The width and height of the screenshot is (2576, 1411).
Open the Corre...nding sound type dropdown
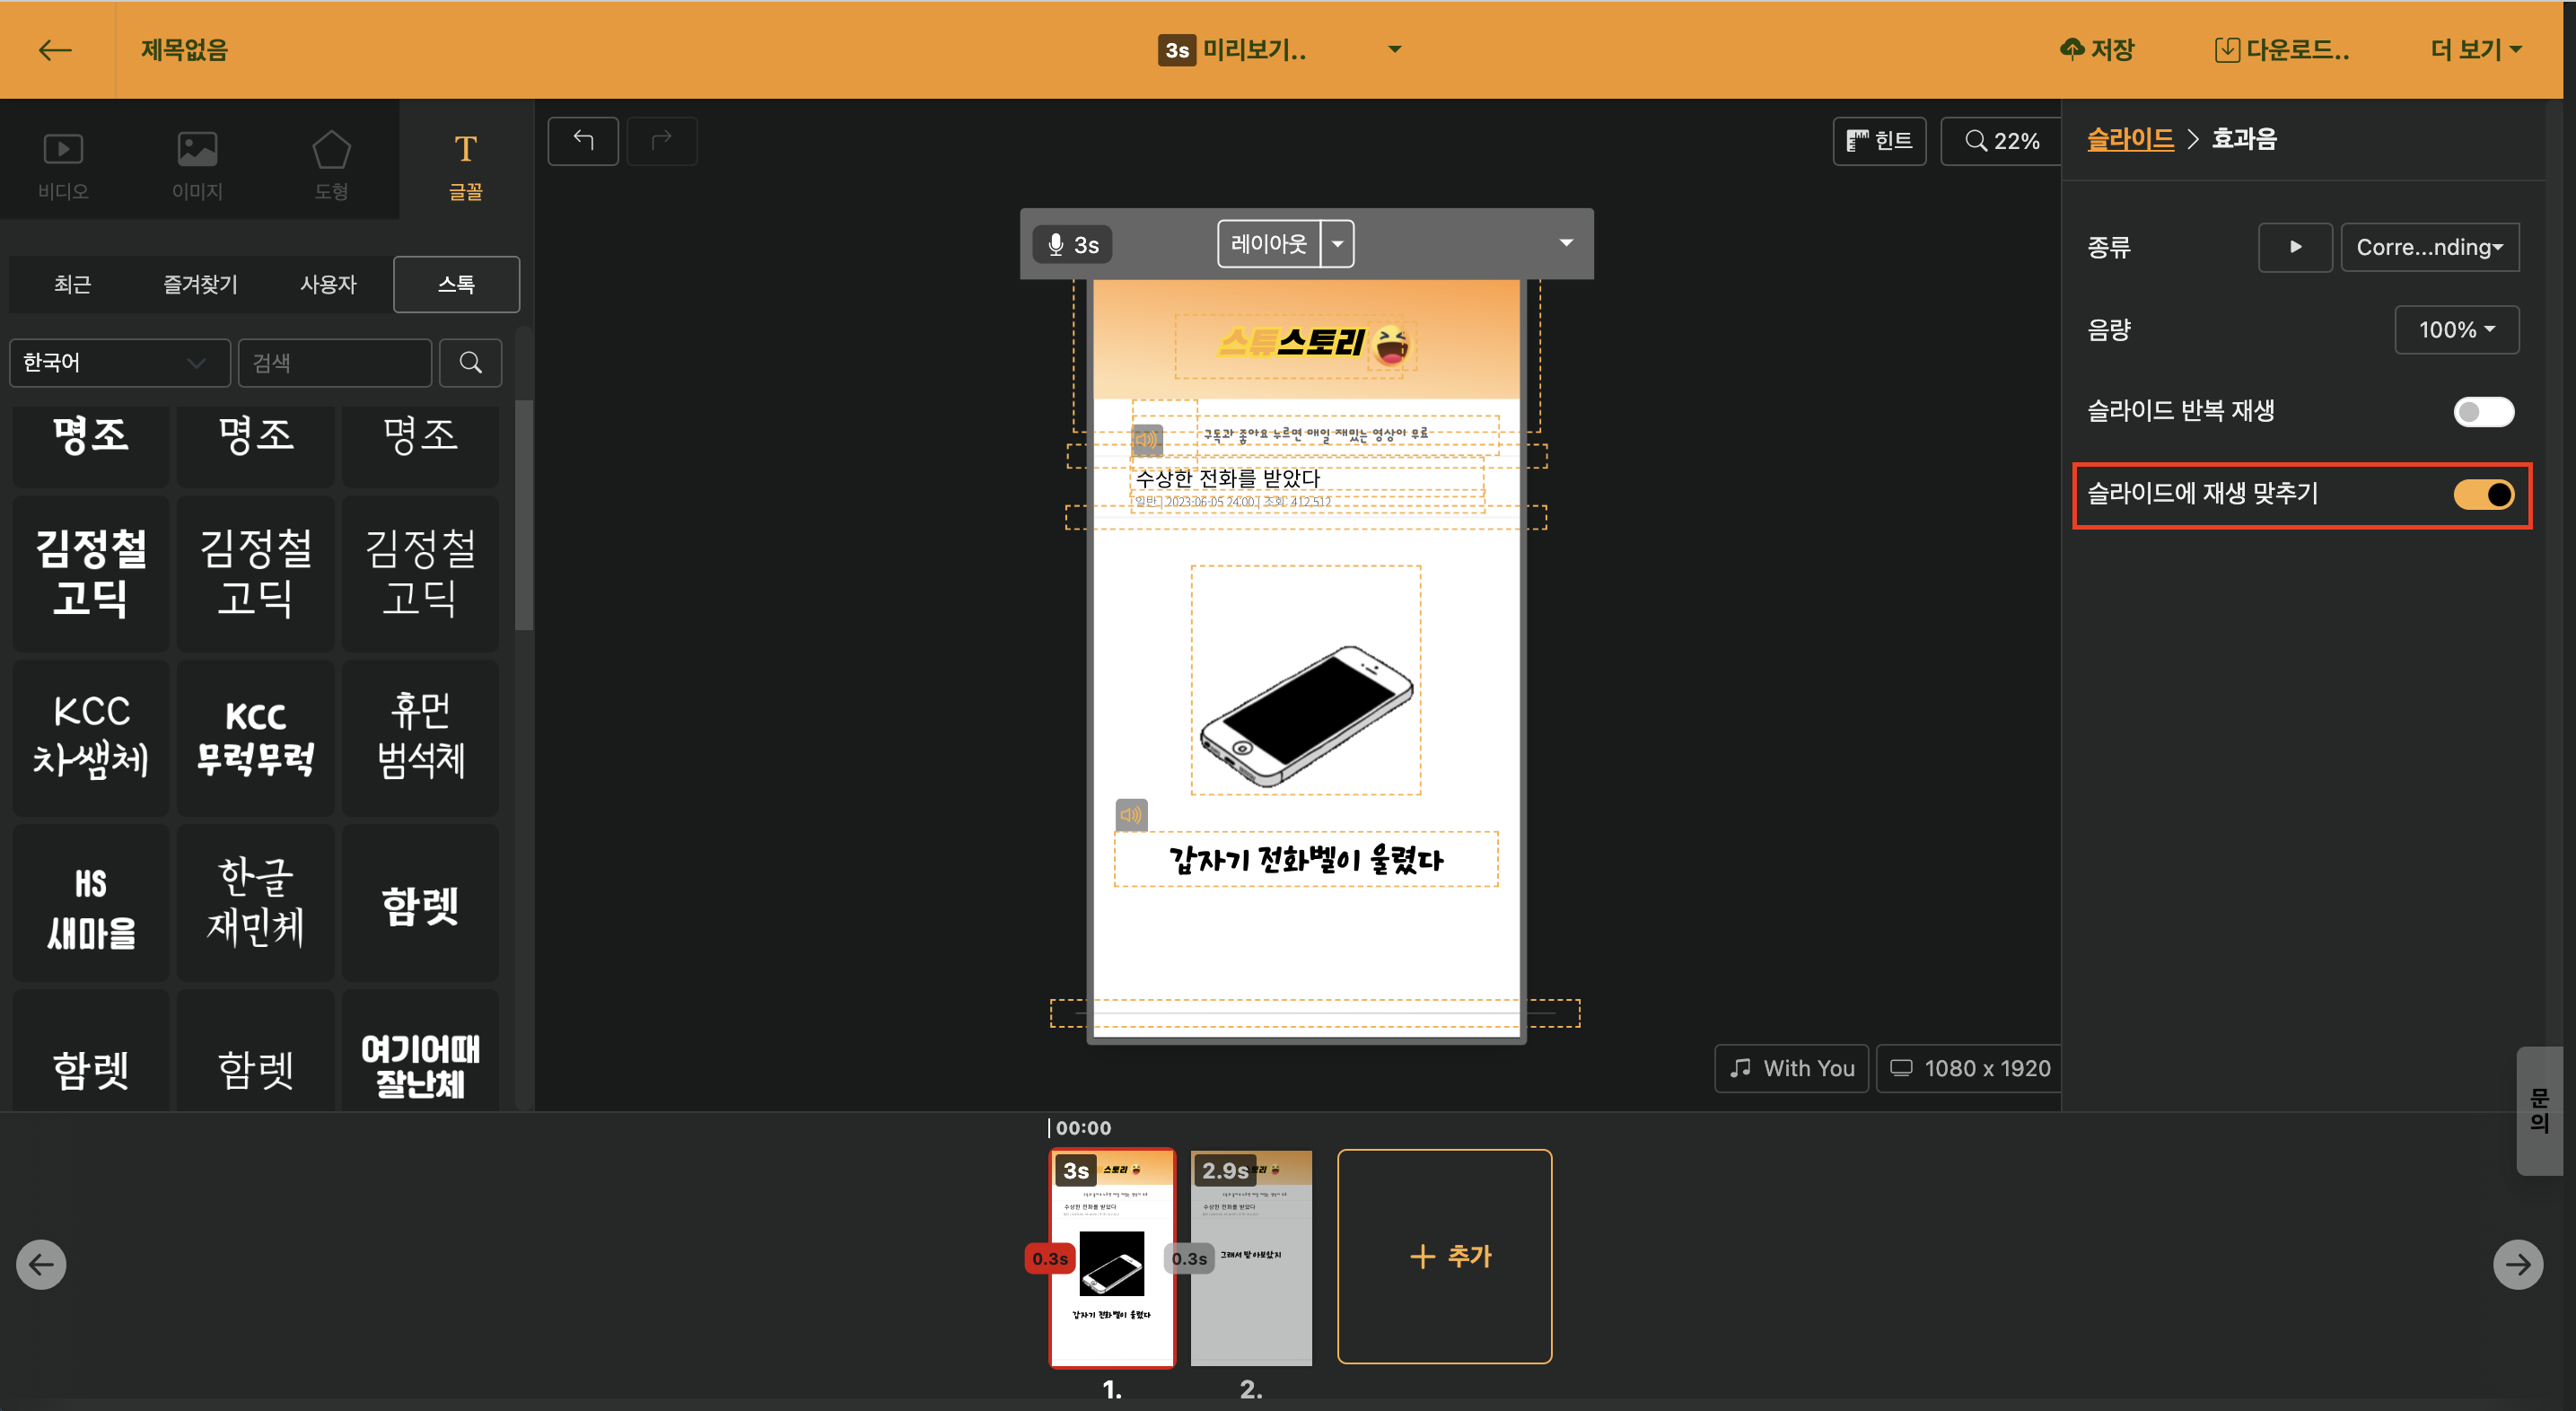click(2430, 247)
